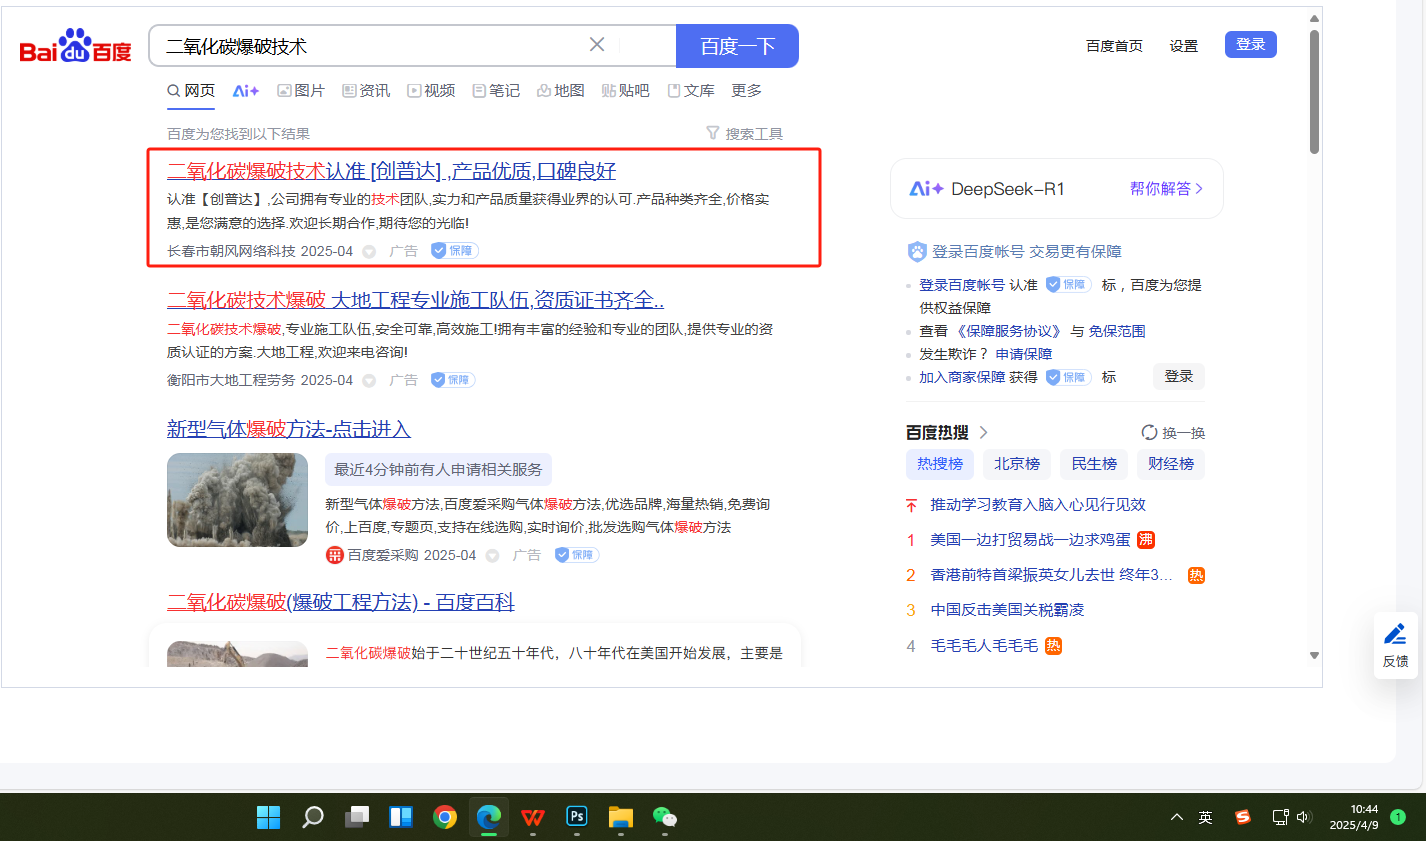Switch input language via 英 indicator
Screen dimensions: 1426x841
tap(1206, 817)
